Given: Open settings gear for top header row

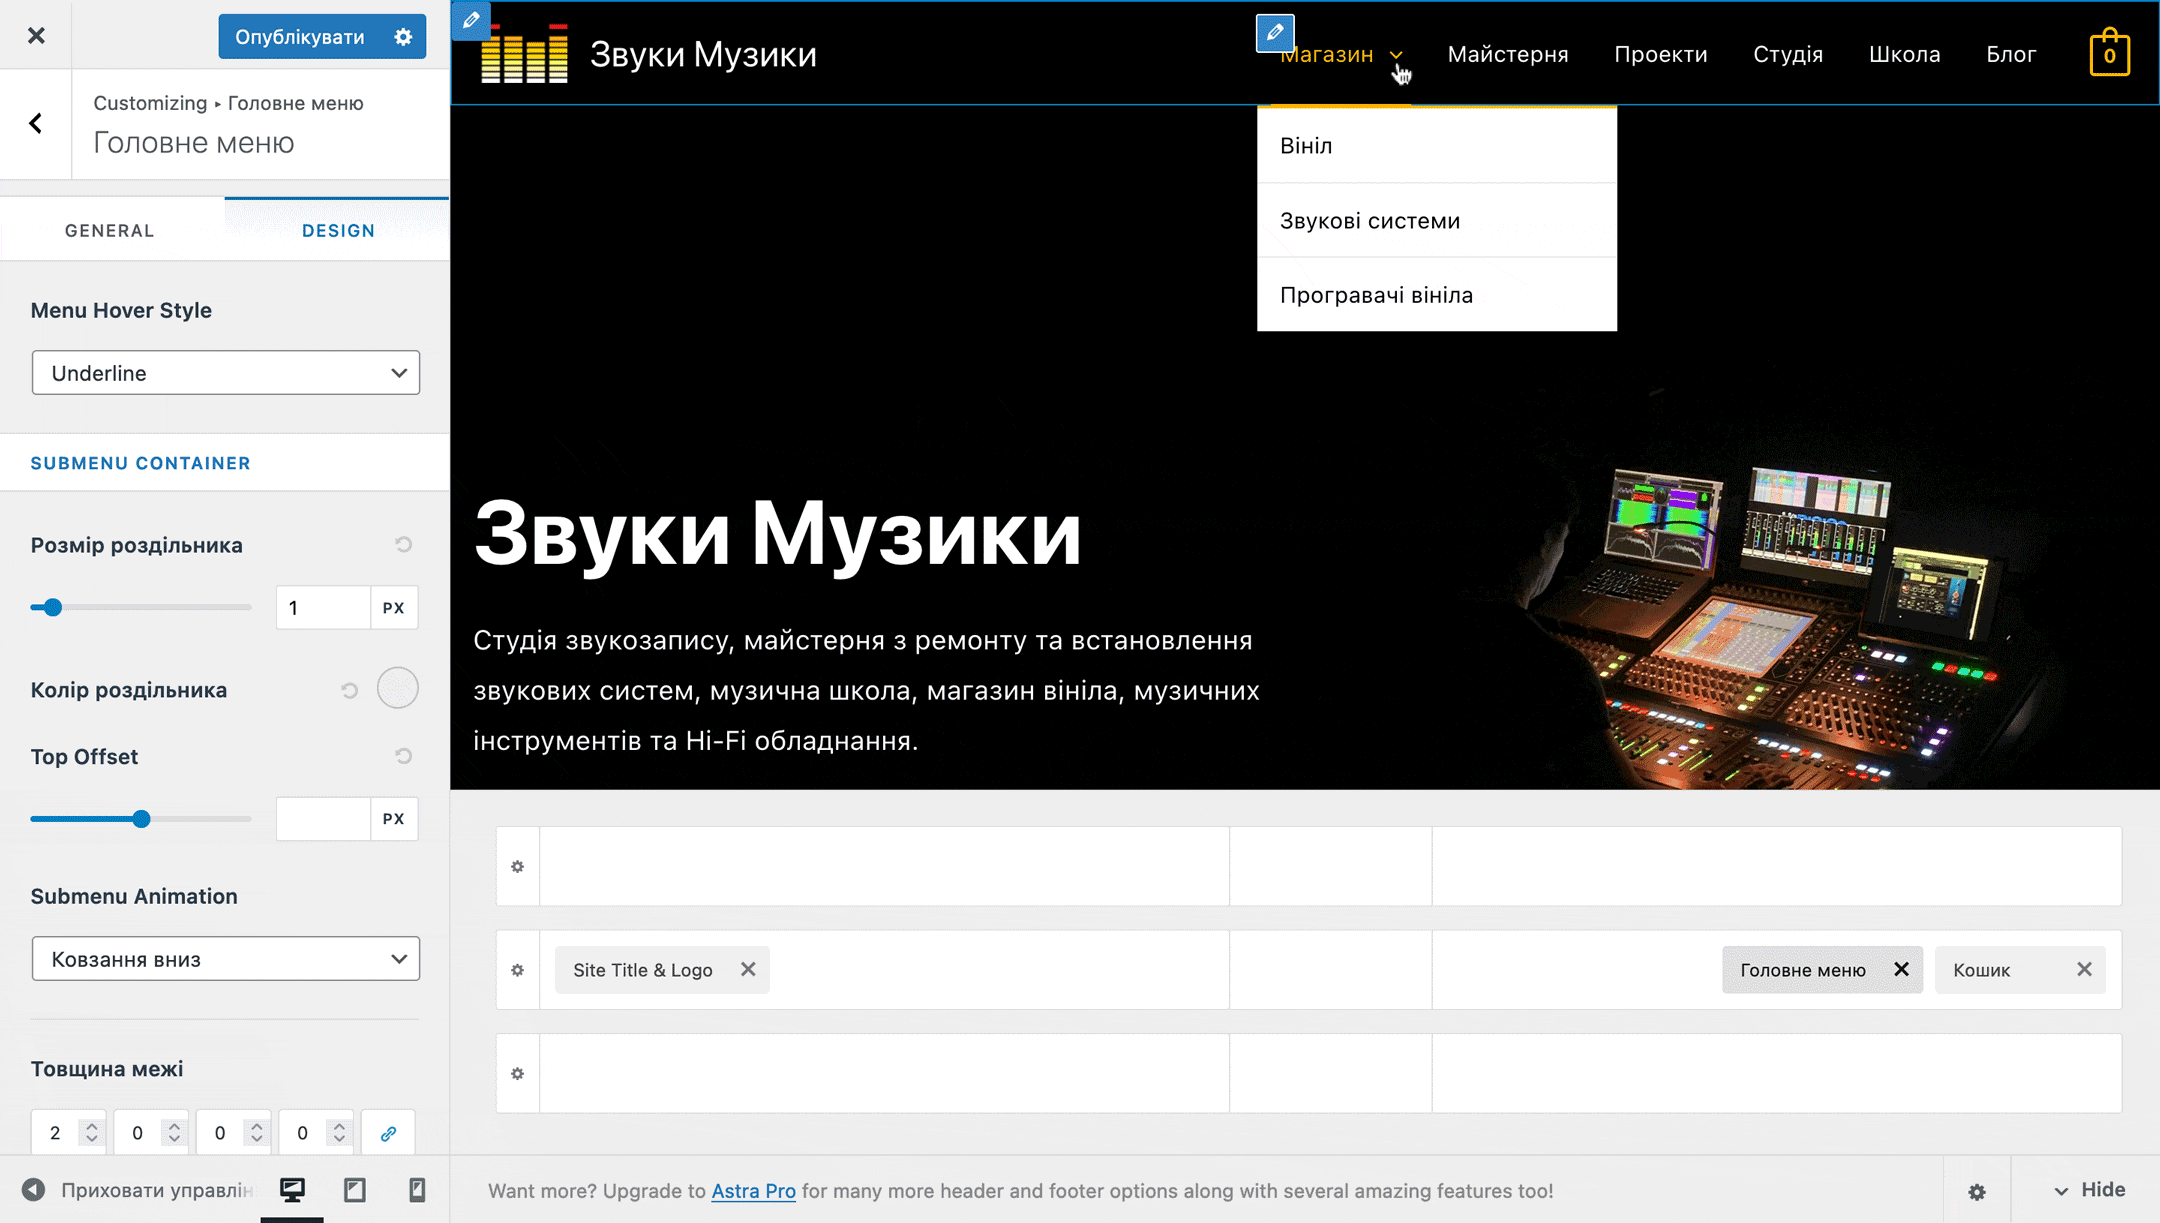Looking at the screenshot, I should point(517,867).
